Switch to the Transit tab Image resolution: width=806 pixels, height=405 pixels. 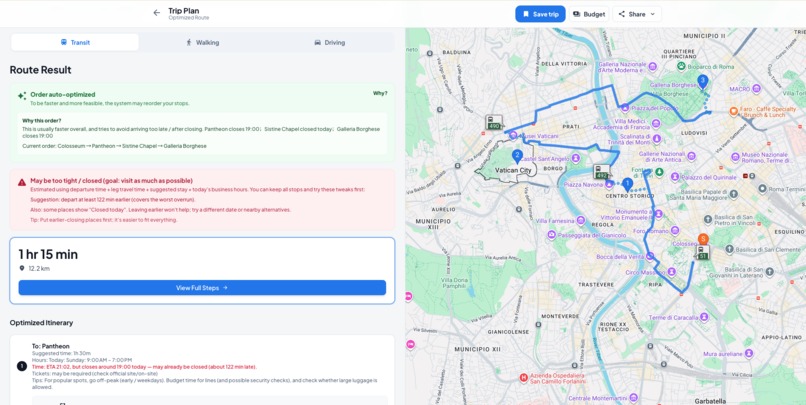coord(75,42)
